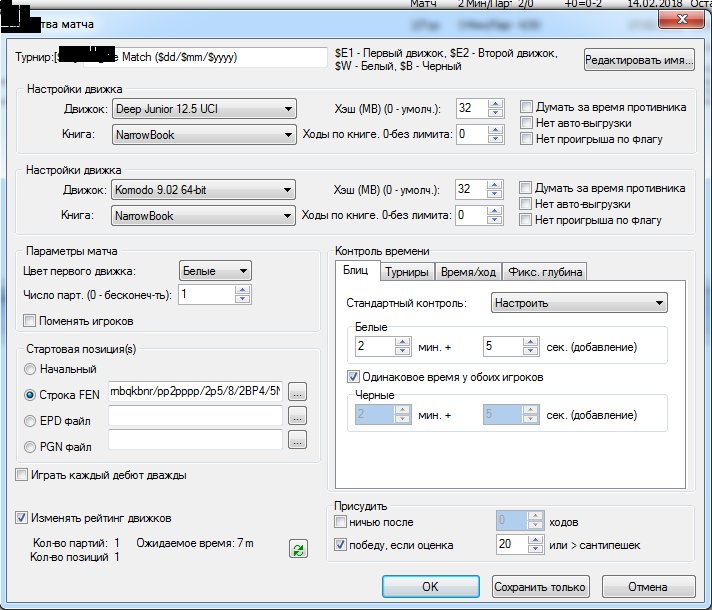This screenshot has width=712, height=610.
Task: Click the Редактировать имя... button
Action: click(x=638, y=60)
